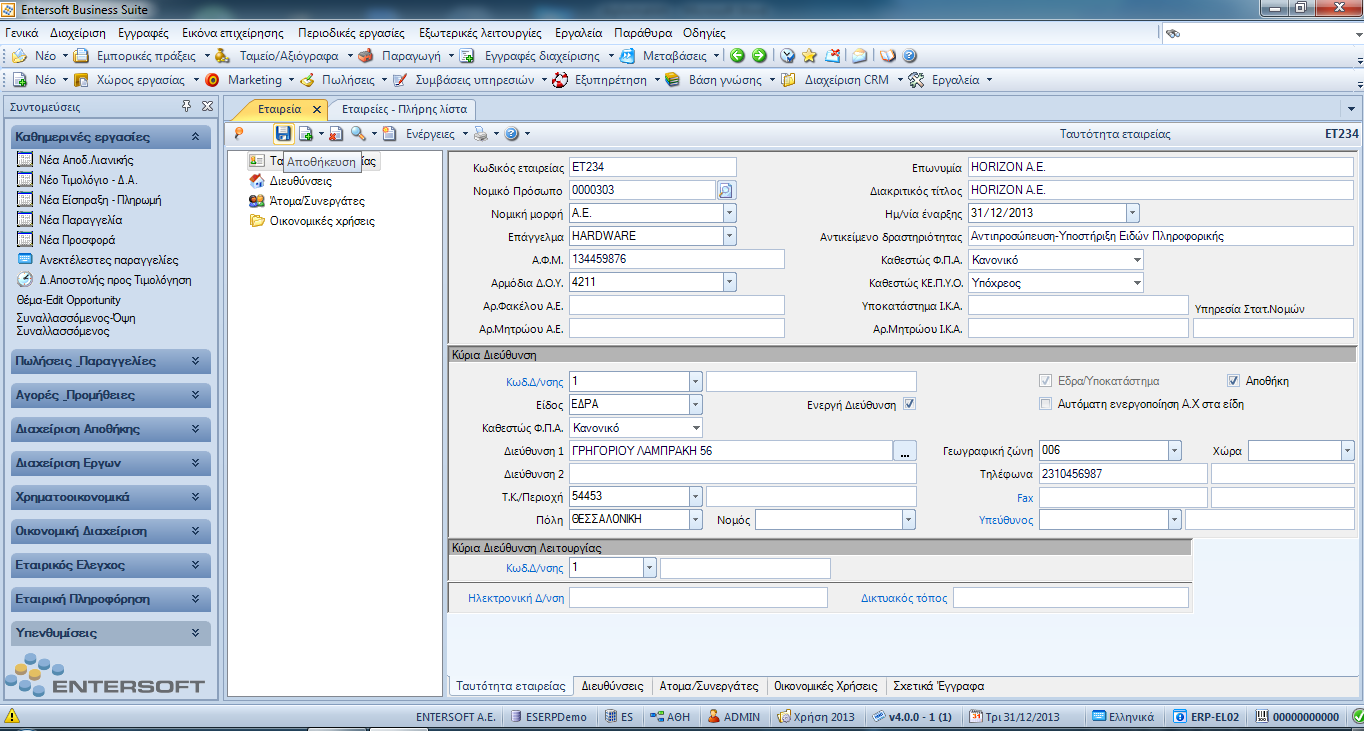1364x731 pixels.
Task: Click the magnifier search icon in form toolbar
Action: tap(358, 133)
